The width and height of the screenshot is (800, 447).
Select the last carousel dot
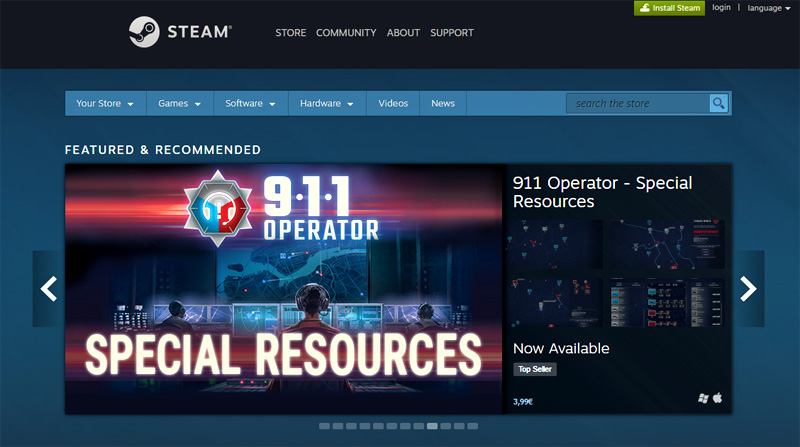click(472, 426)
